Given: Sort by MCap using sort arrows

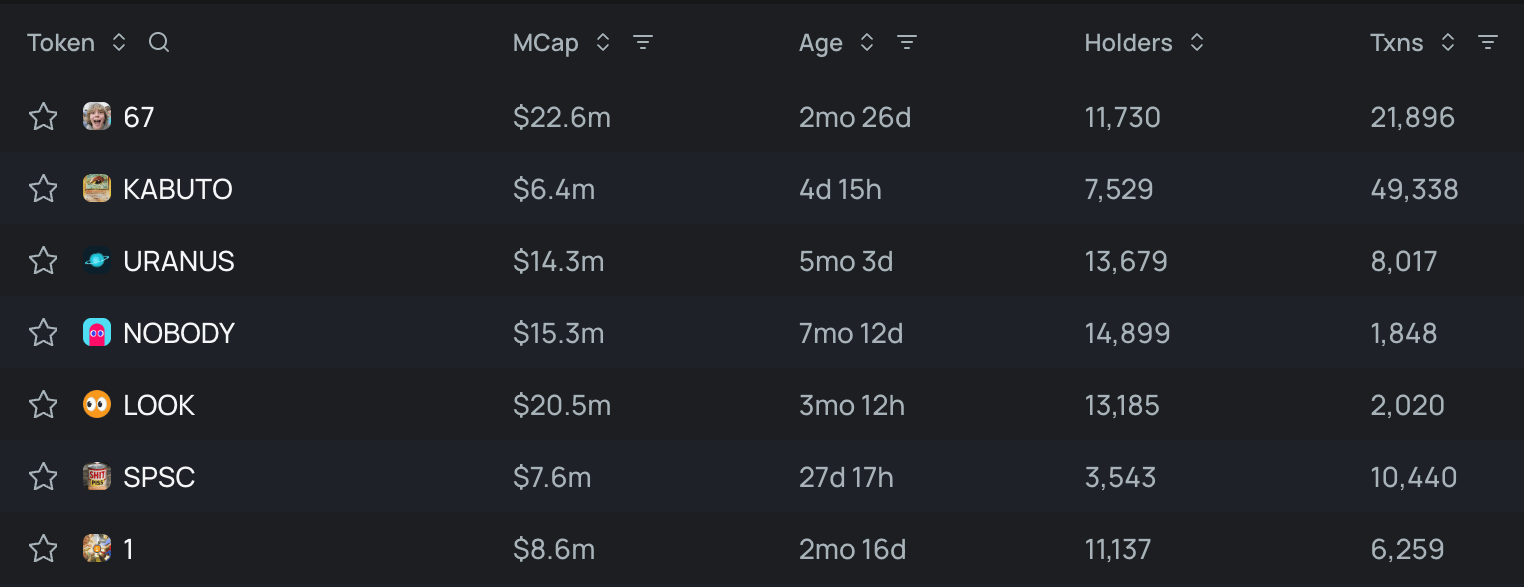Looking at the screenshot, I should (x=602, y=43).
